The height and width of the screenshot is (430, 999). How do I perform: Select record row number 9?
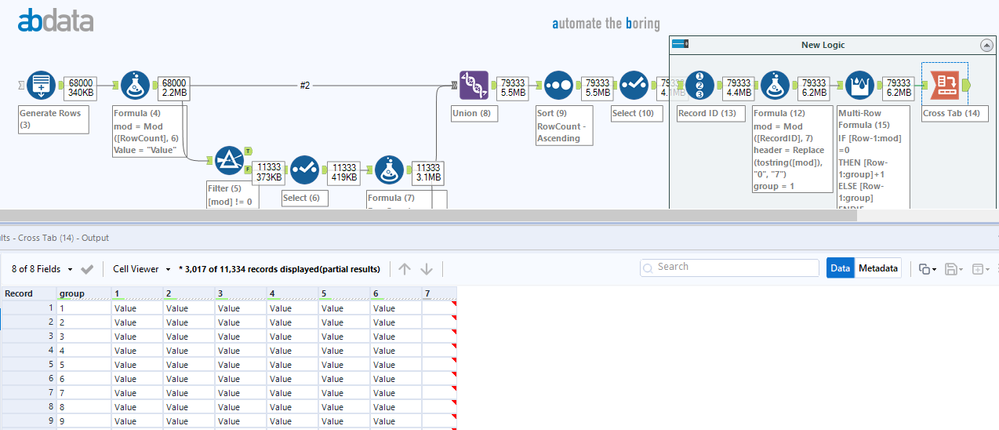click(x=28, y=420)
